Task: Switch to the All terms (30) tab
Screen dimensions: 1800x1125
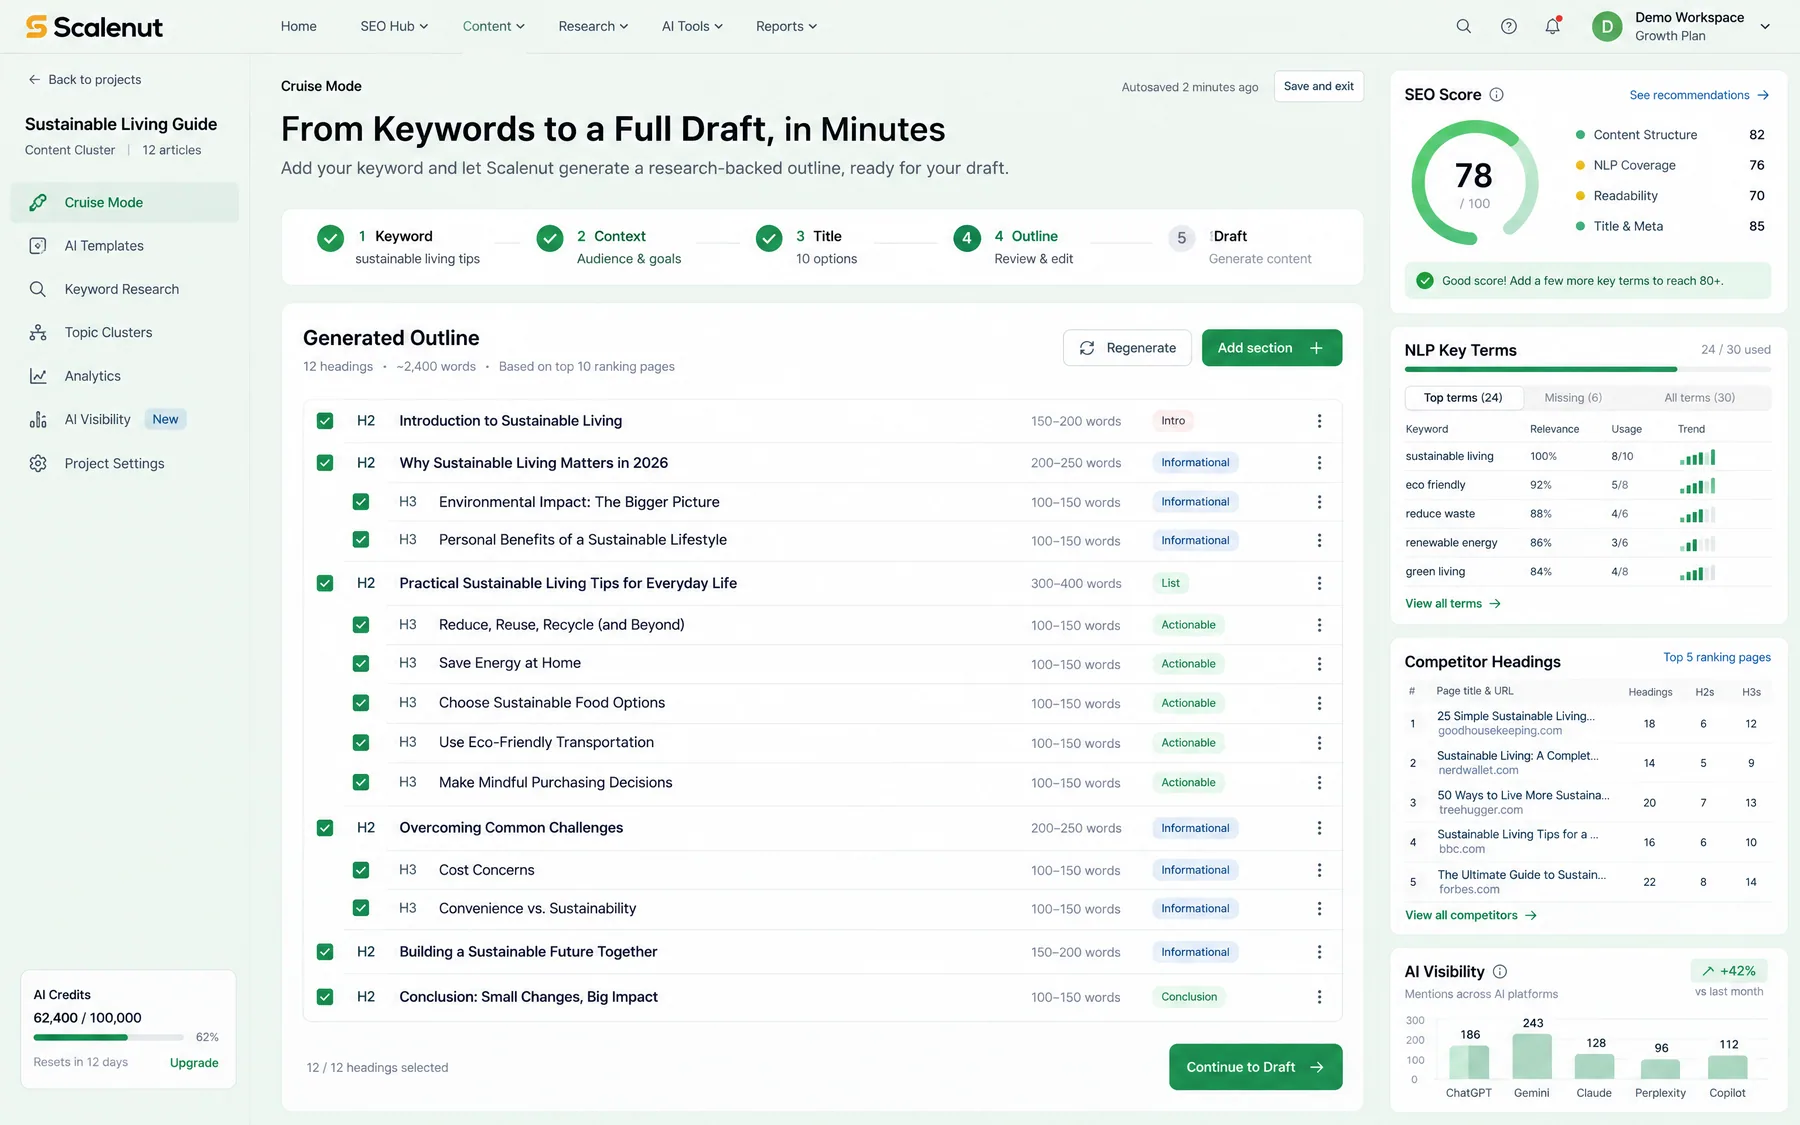Action: (1699, 398)
